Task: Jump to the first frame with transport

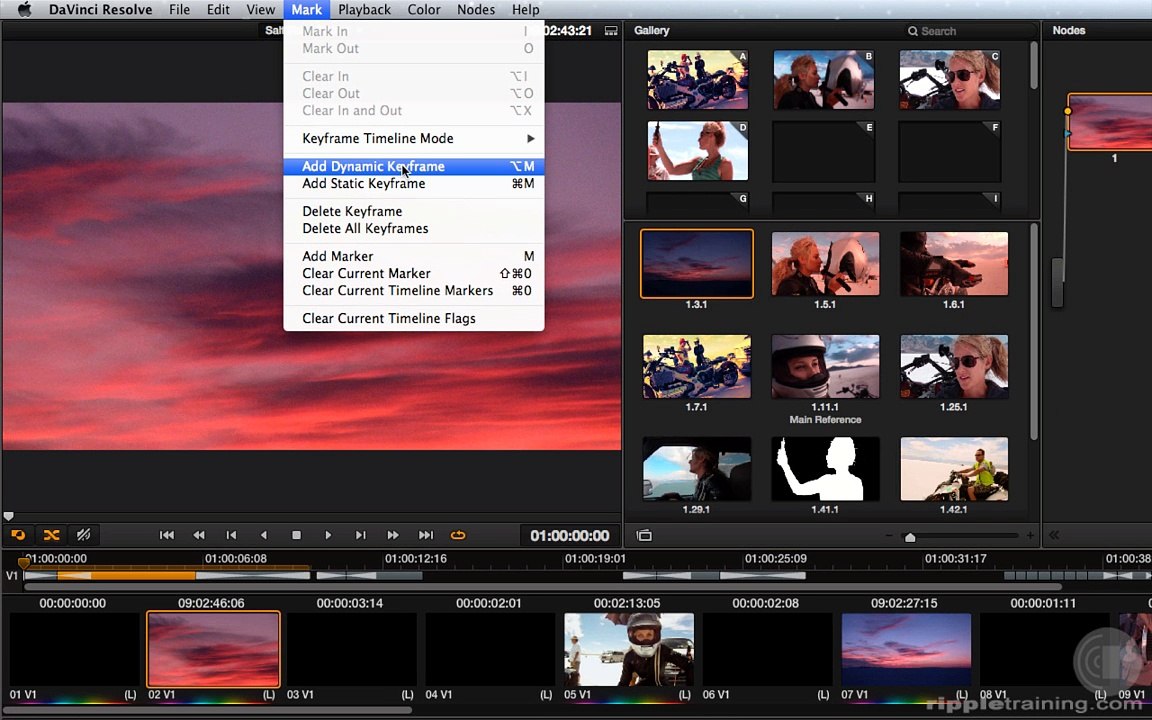Action: pyautogui.click(x=167, y=535)
